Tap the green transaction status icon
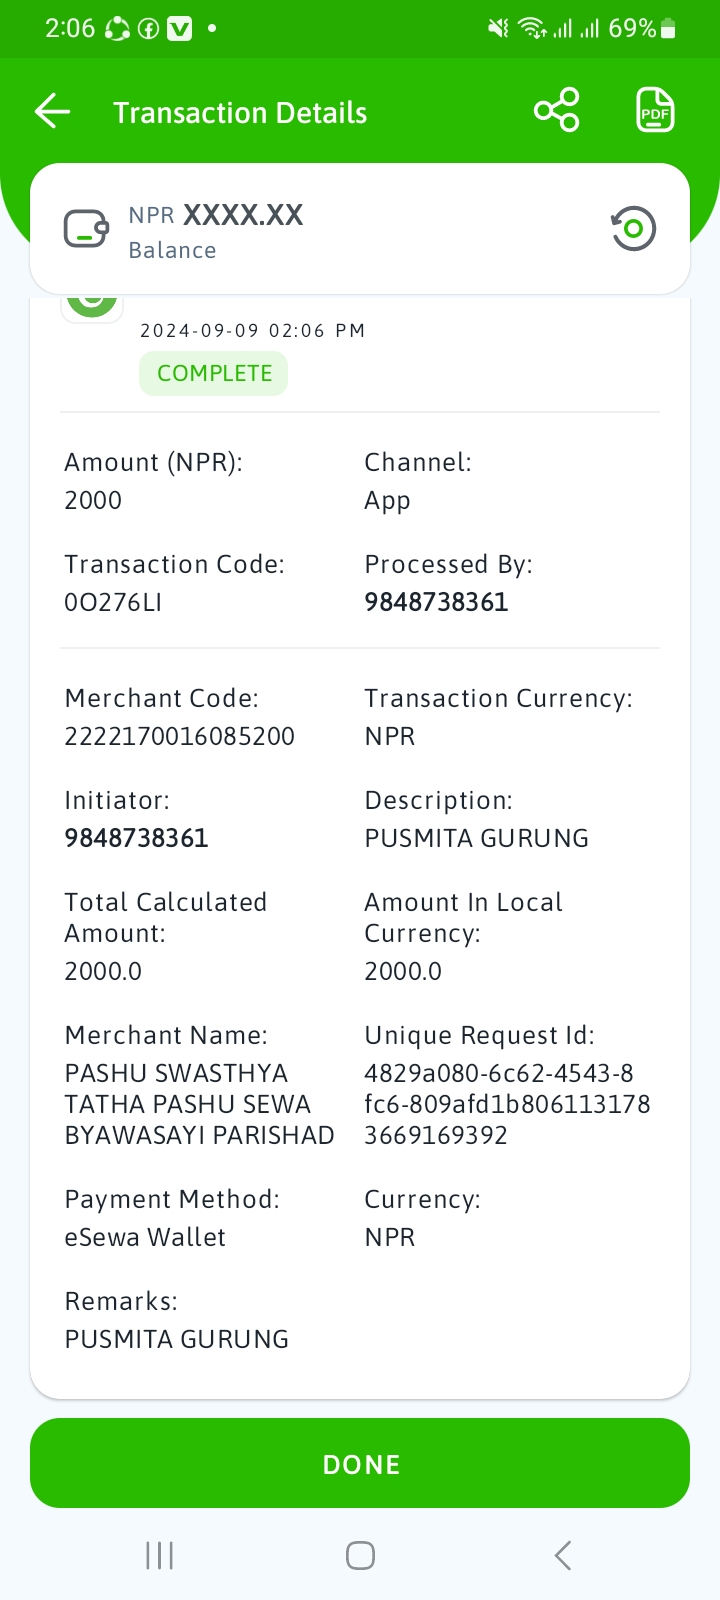720x1600 pixels. point(92,298)
